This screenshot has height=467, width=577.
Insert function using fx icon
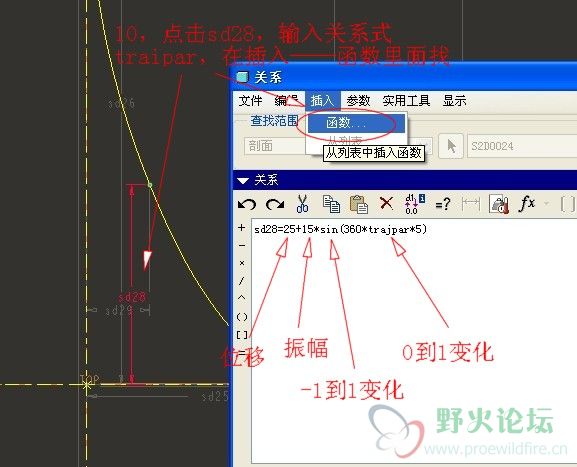(x=527, y=204)
